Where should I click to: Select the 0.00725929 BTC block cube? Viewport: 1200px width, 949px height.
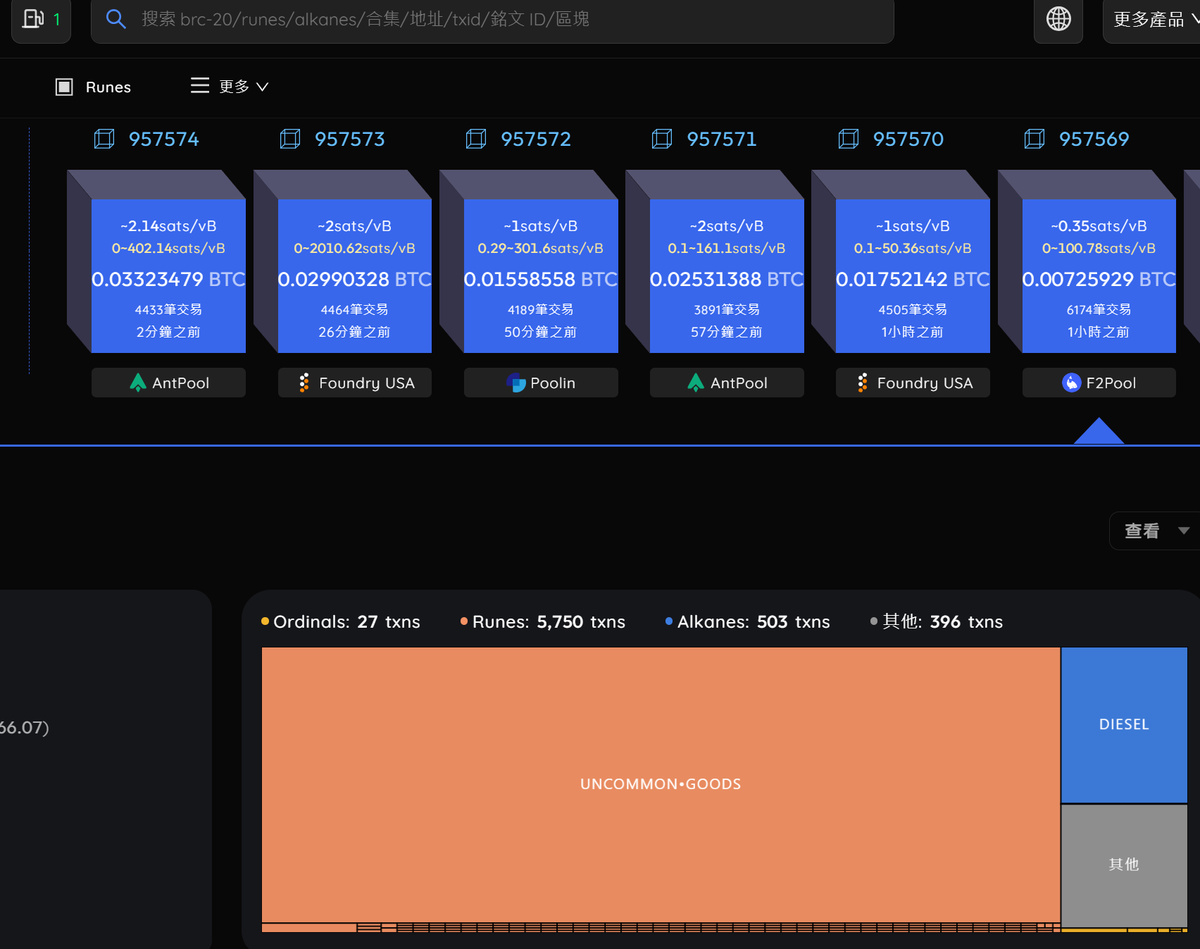[x=1098, y=276]
